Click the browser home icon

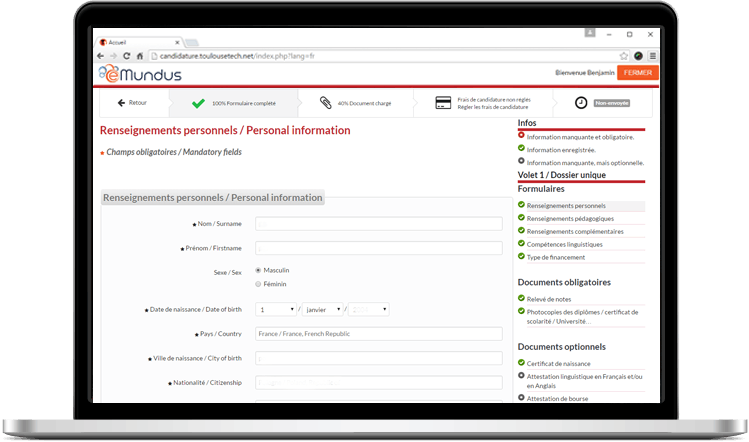point(140,56)
